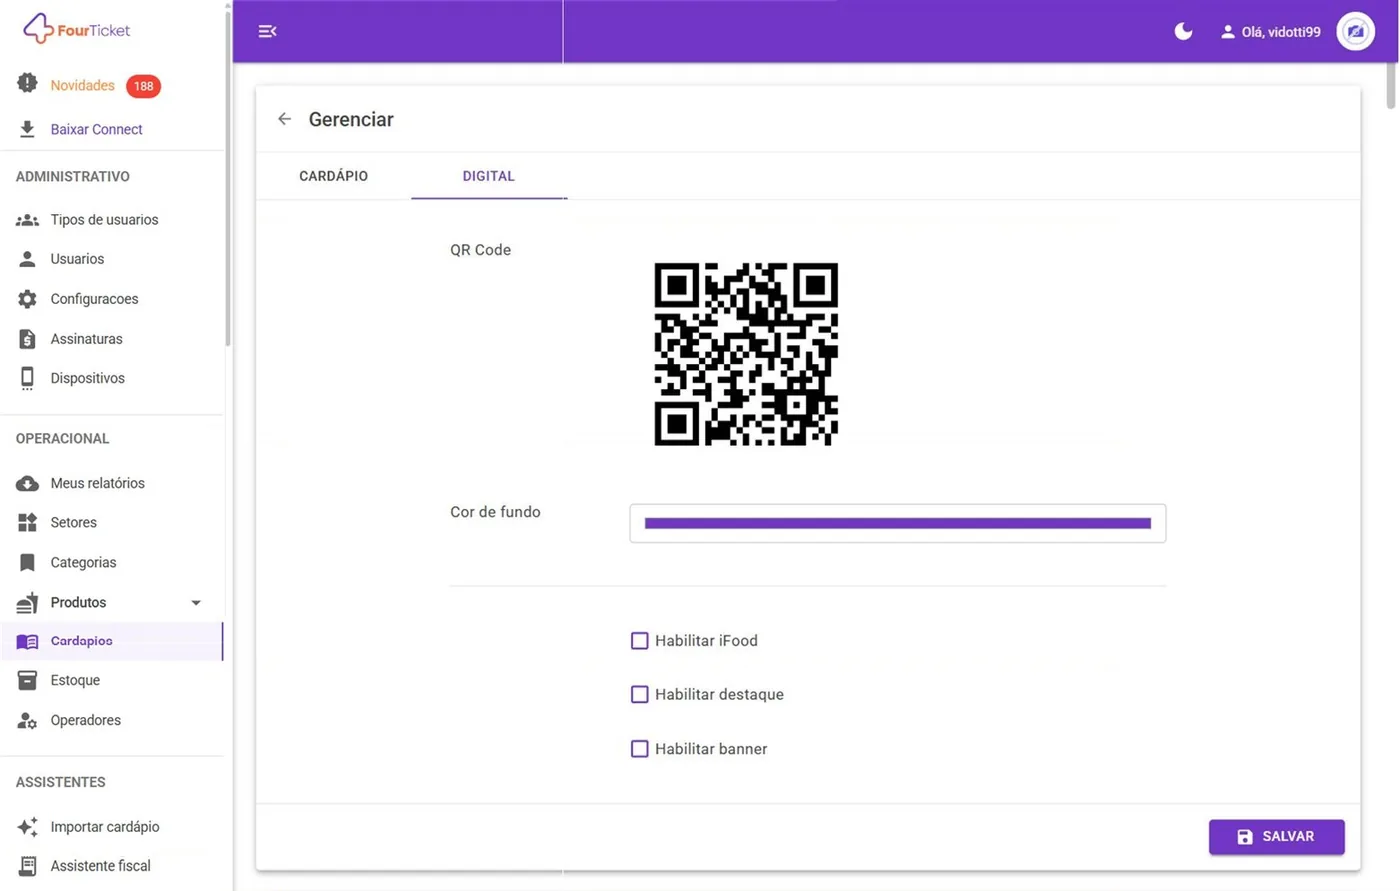This screenshot has height=891, width=1400.
Task: Click the user avatar in the top bar
Action: pyautogui.click(x=1356, y=31)
